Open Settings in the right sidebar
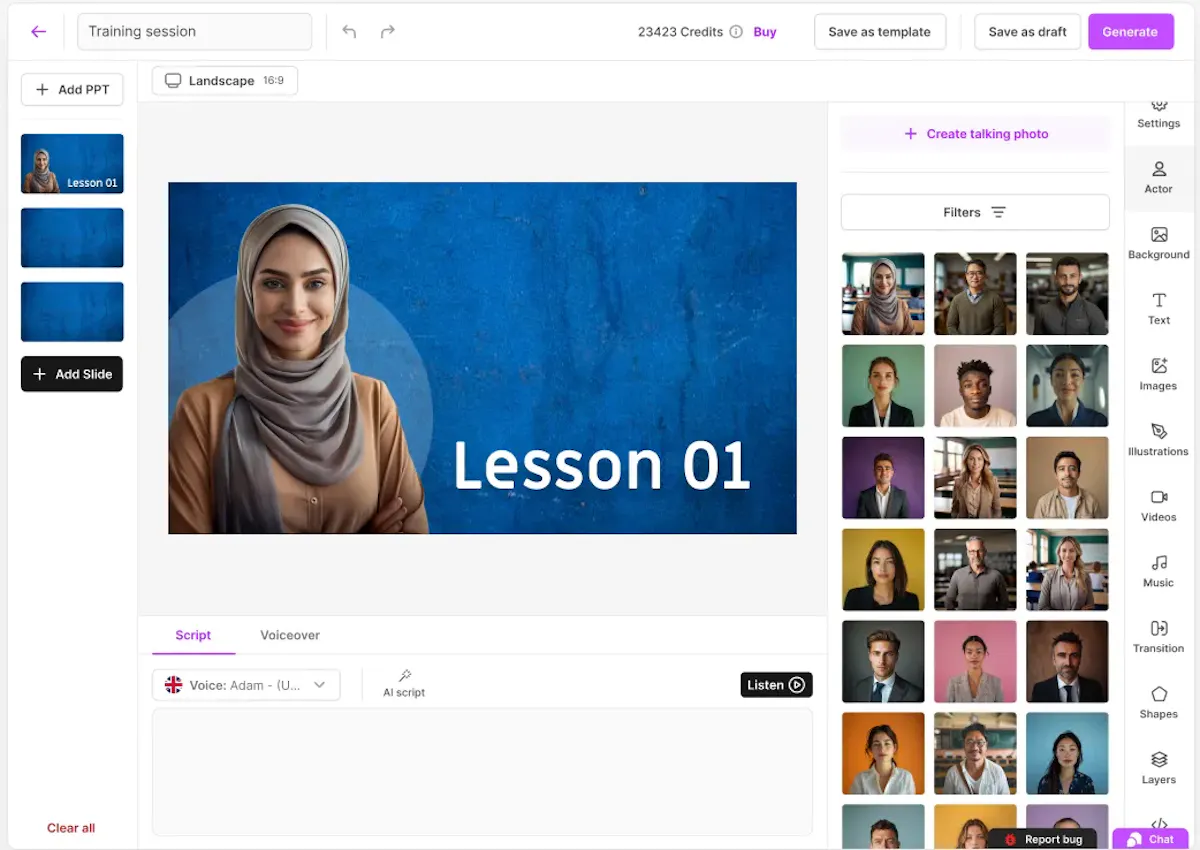This screenshot has height=850, width=1200. pyautogui.click(x=1159, y=114)
